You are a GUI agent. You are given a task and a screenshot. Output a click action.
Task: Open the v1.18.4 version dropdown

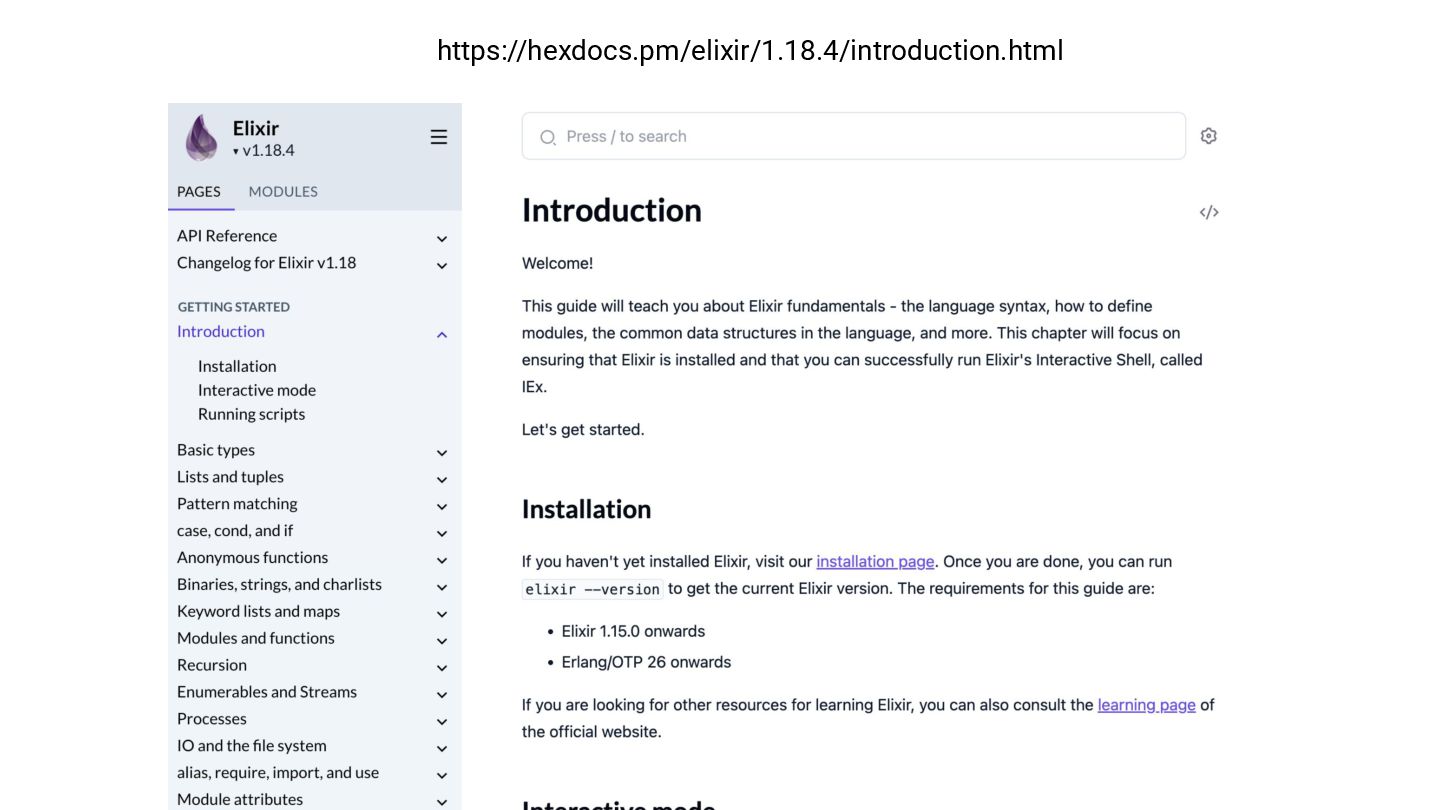(x=265, y=151)
